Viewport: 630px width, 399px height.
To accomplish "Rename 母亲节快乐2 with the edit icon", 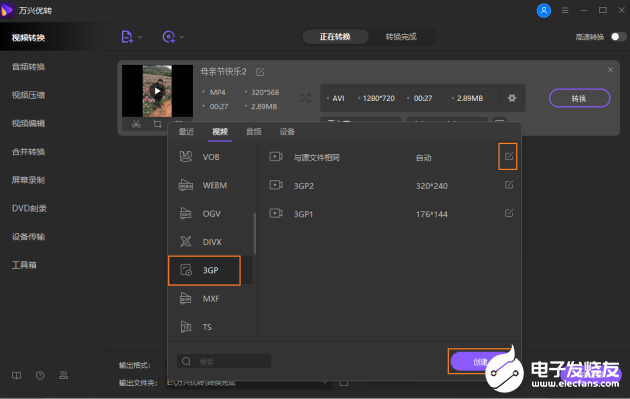I will click(x=260, y=72).
